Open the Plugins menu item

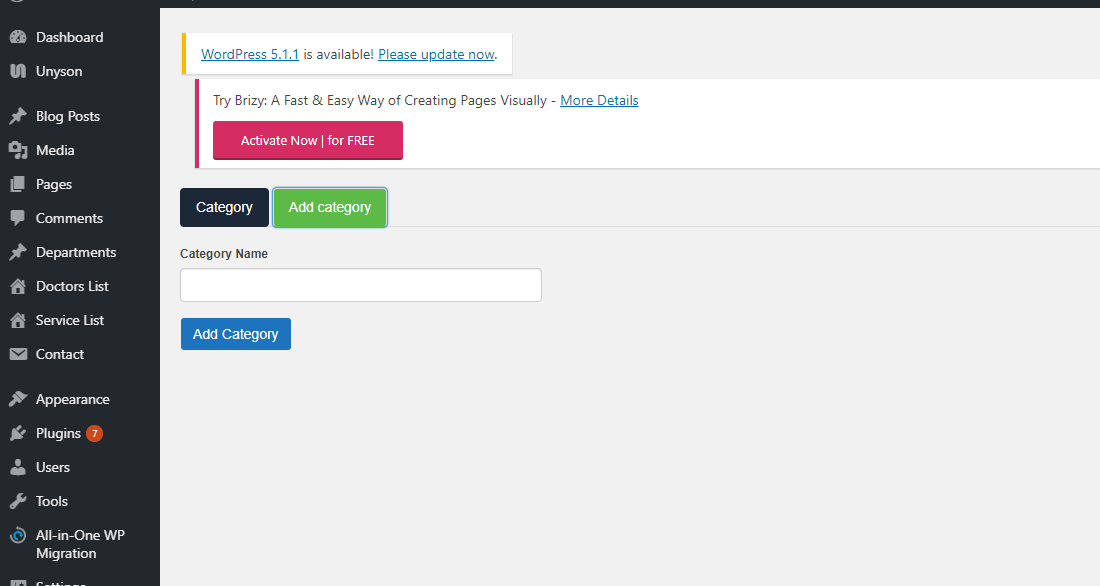[58, 434]
